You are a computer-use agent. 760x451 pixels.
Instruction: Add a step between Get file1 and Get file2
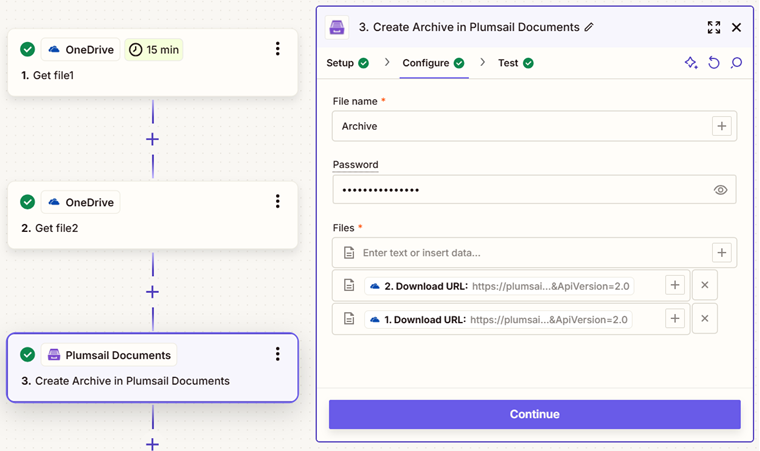153,140
